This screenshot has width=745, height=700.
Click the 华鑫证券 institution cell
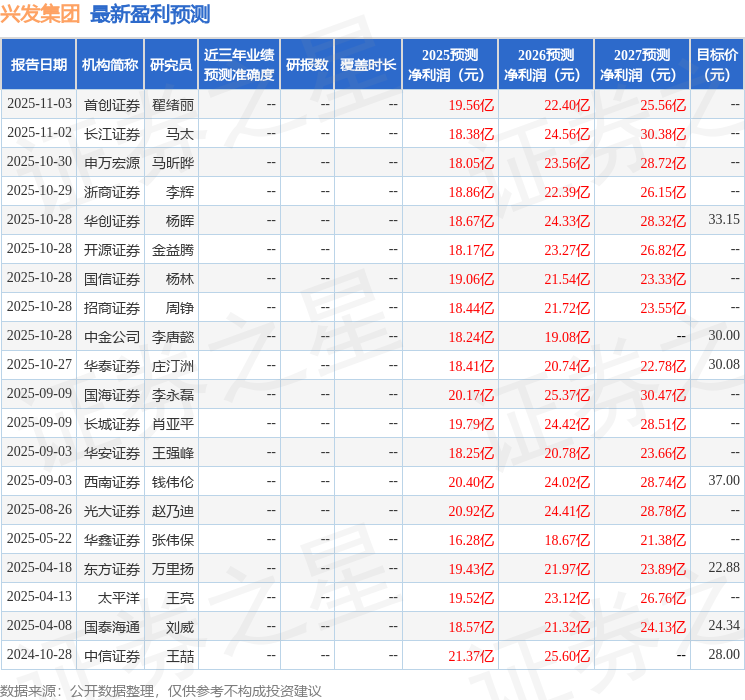pos(112,540)
